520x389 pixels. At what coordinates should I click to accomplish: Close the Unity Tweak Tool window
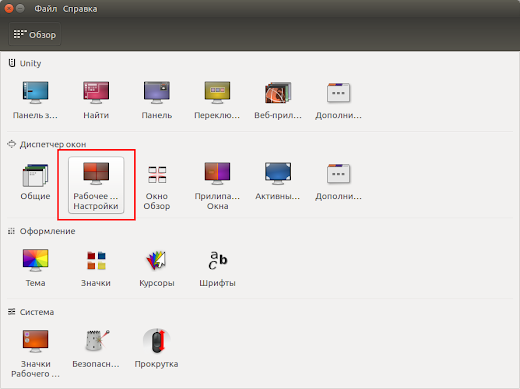click(x=9, y=9)
